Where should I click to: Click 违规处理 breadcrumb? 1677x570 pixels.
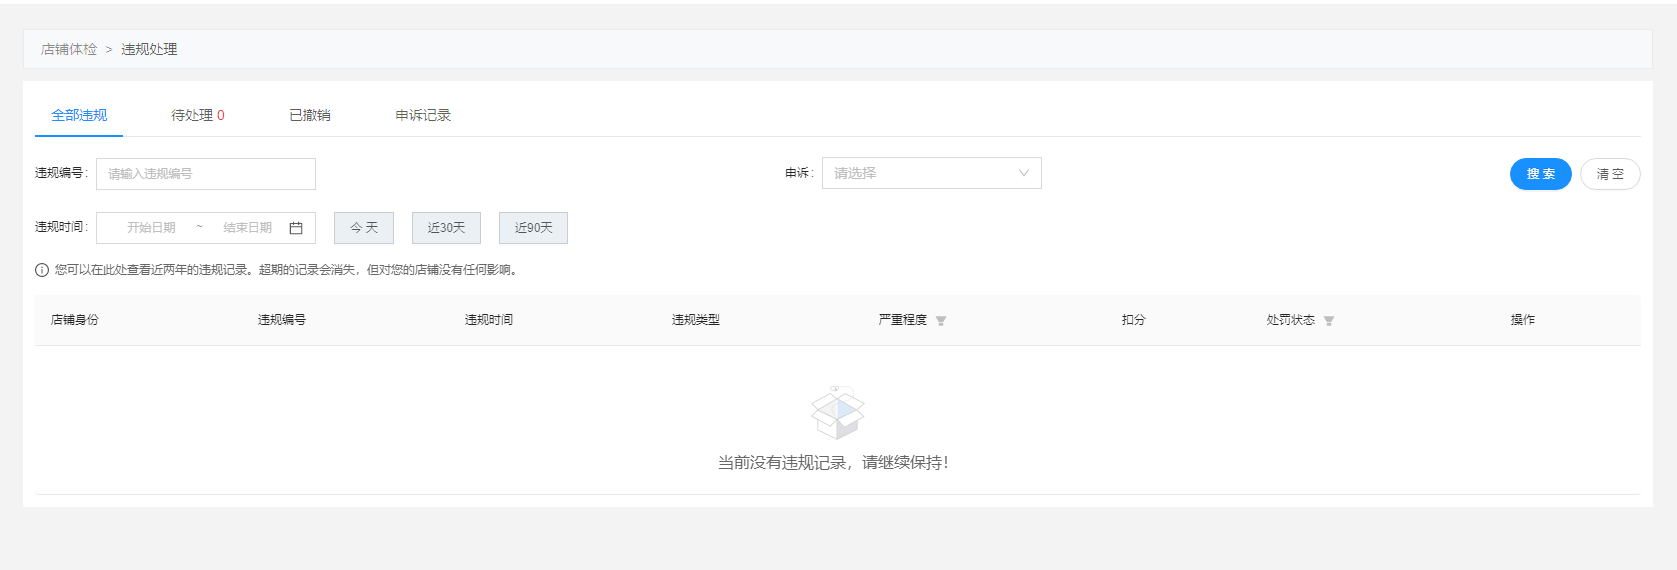pos(149,49)
